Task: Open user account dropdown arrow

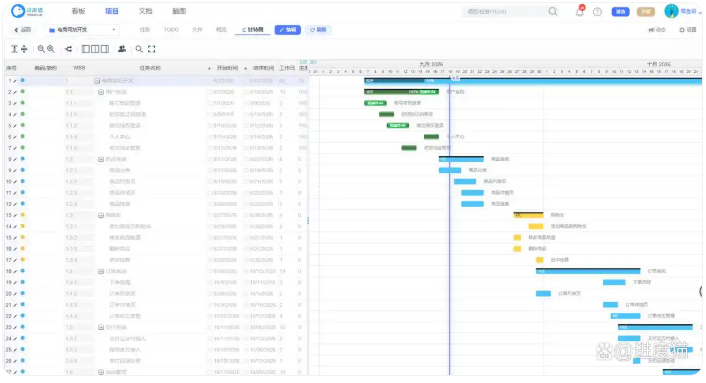Action: [x=700, y=12]
